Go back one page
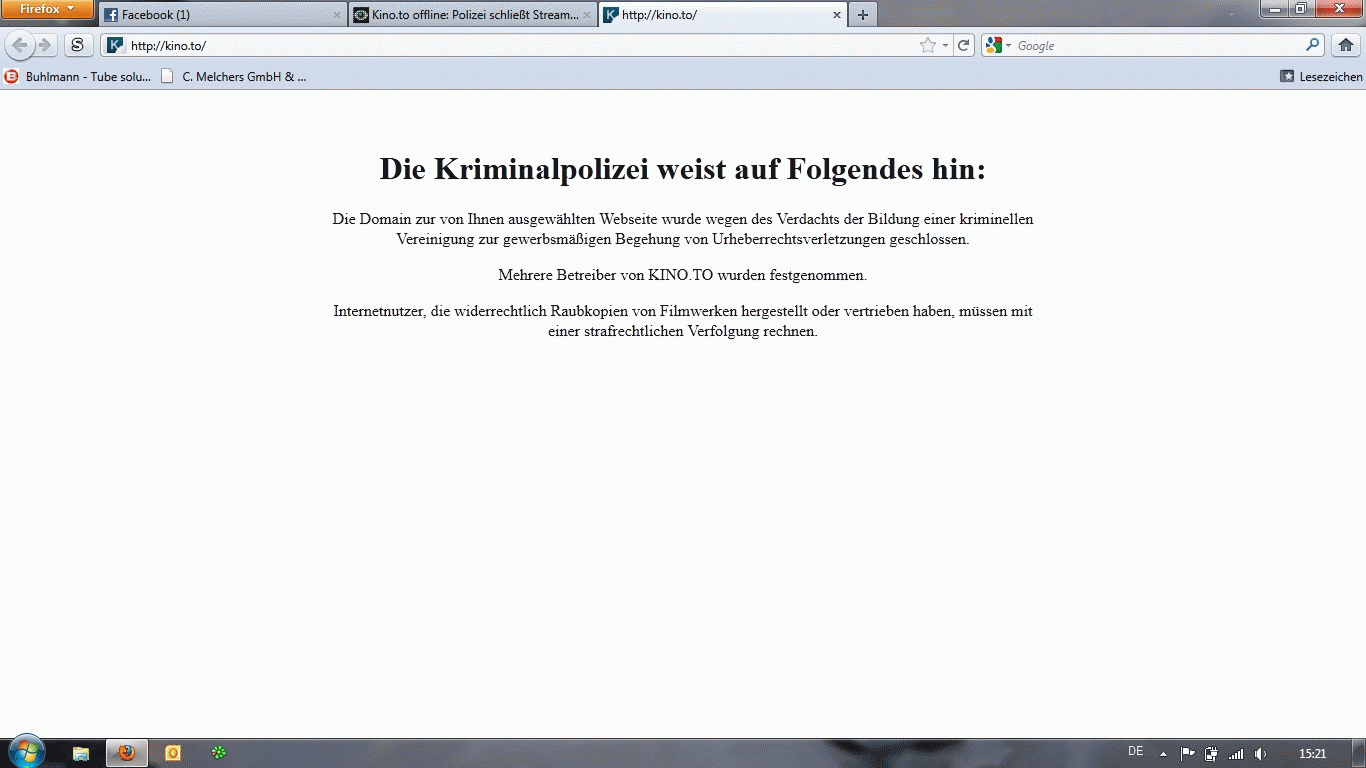Image resolution: width=1366 pixels, height=768 pixels. pos(20,45)
